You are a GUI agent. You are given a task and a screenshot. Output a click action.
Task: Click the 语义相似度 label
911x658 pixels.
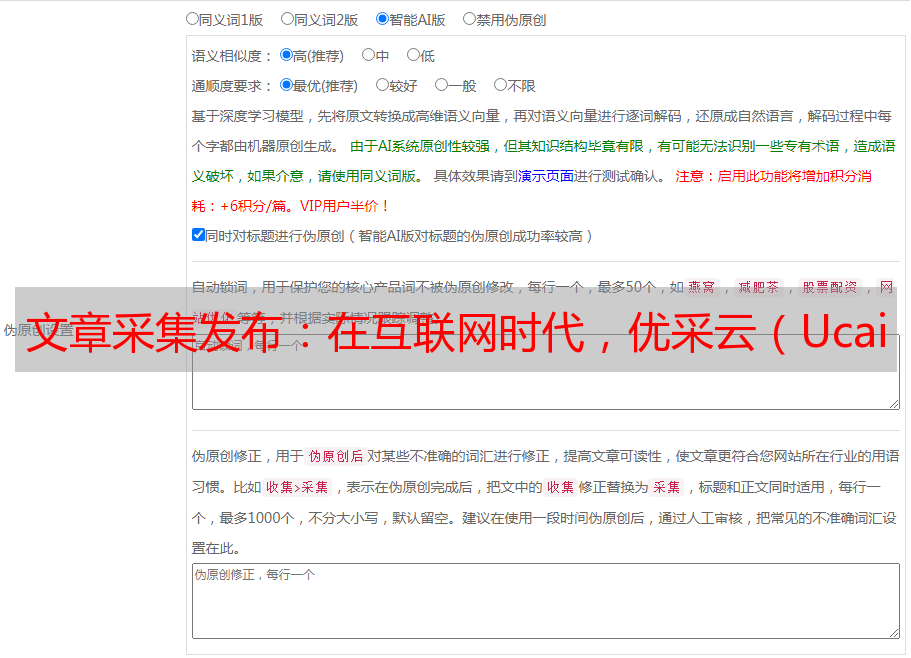(x=231, y=56)
